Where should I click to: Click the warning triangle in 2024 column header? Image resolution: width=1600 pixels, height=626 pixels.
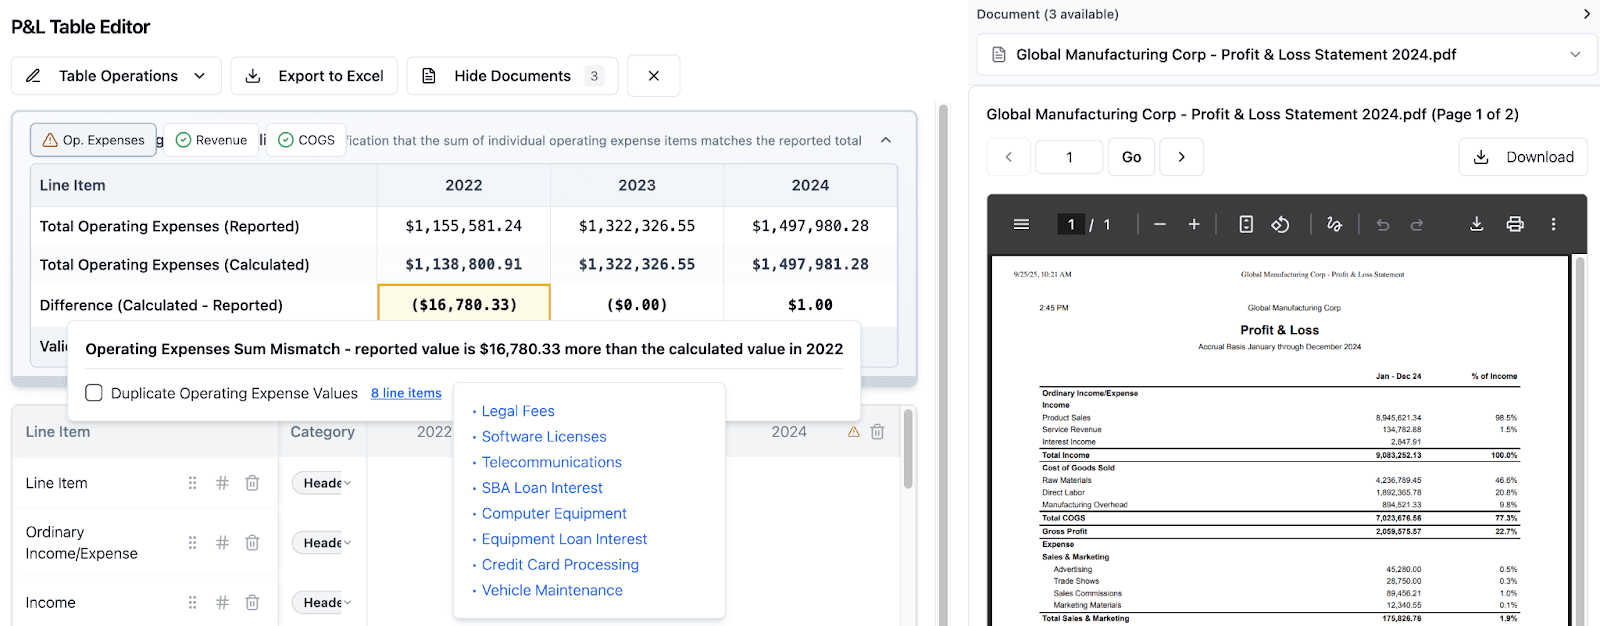click(x=854, y=432)
